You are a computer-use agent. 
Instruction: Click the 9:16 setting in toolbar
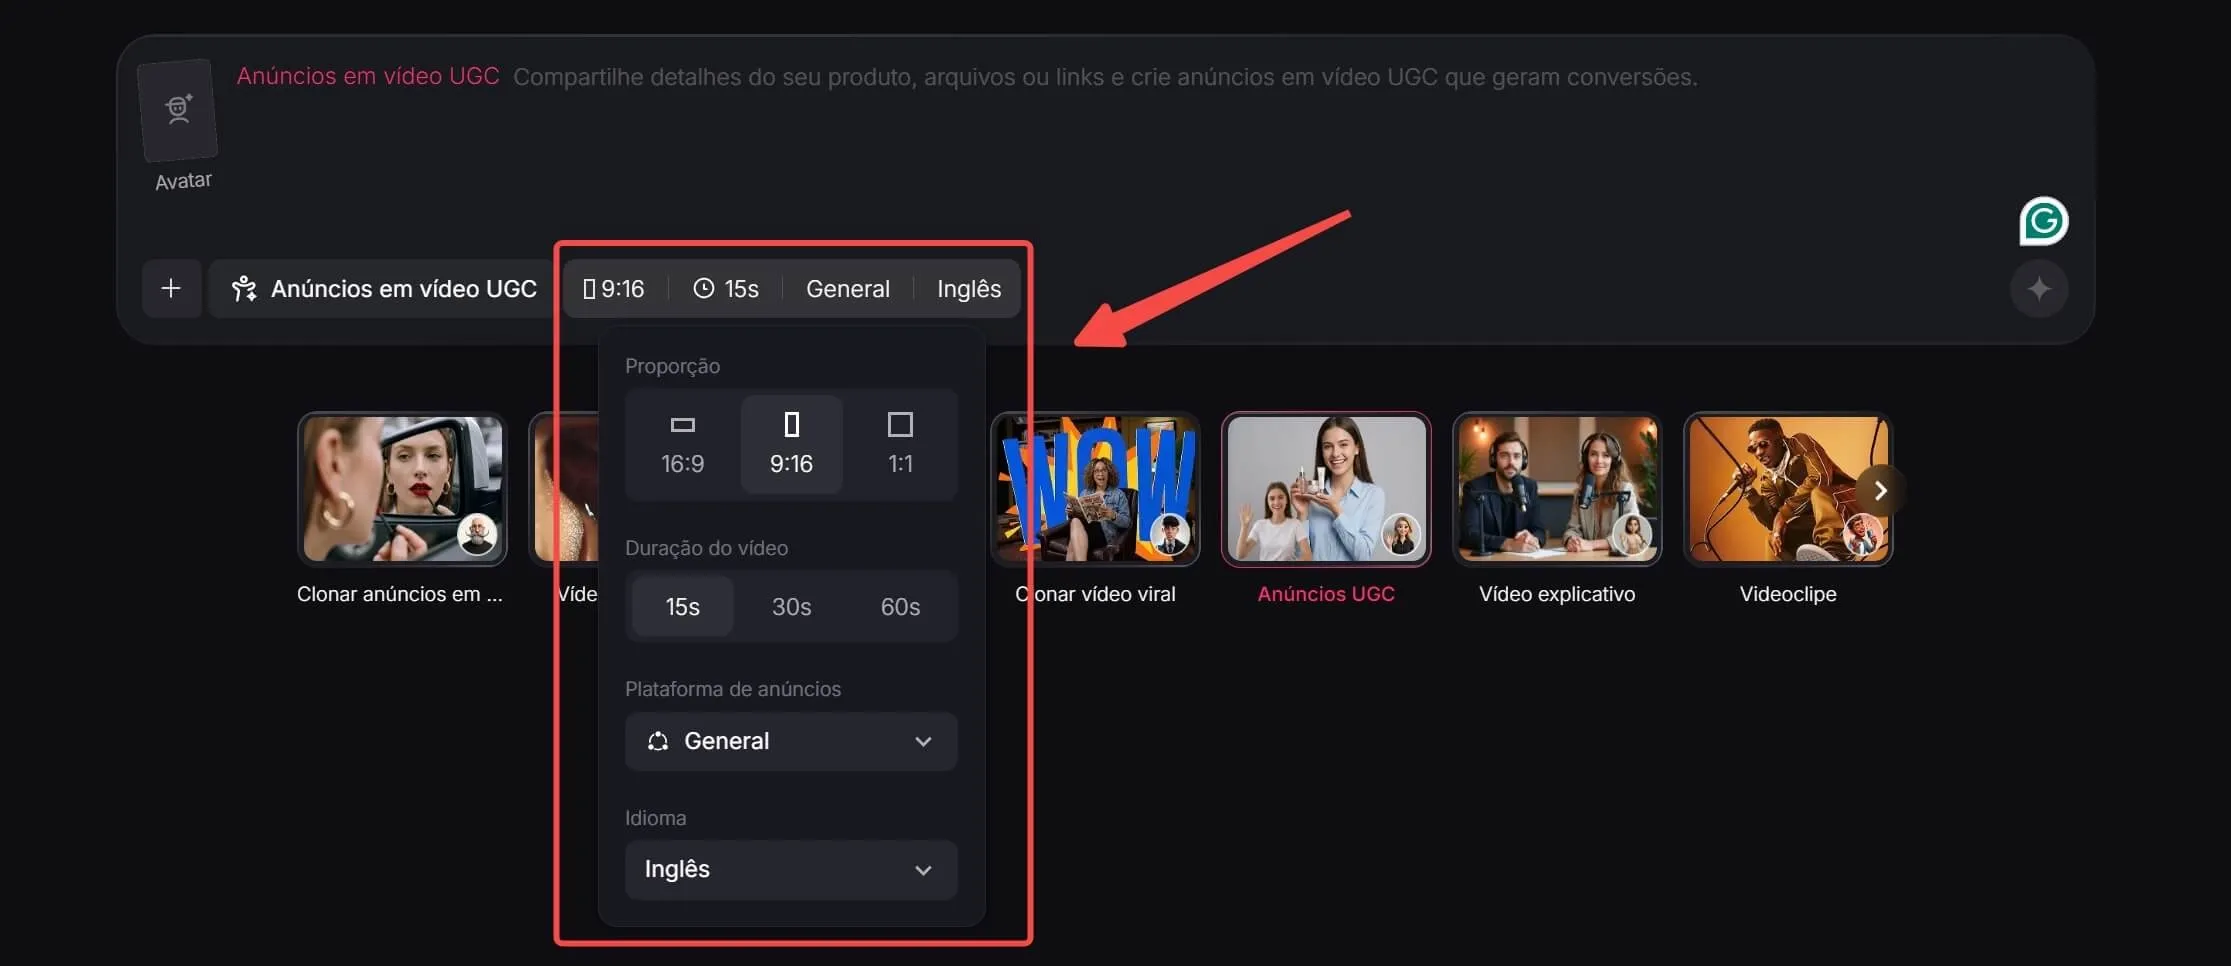click(614, 289)
